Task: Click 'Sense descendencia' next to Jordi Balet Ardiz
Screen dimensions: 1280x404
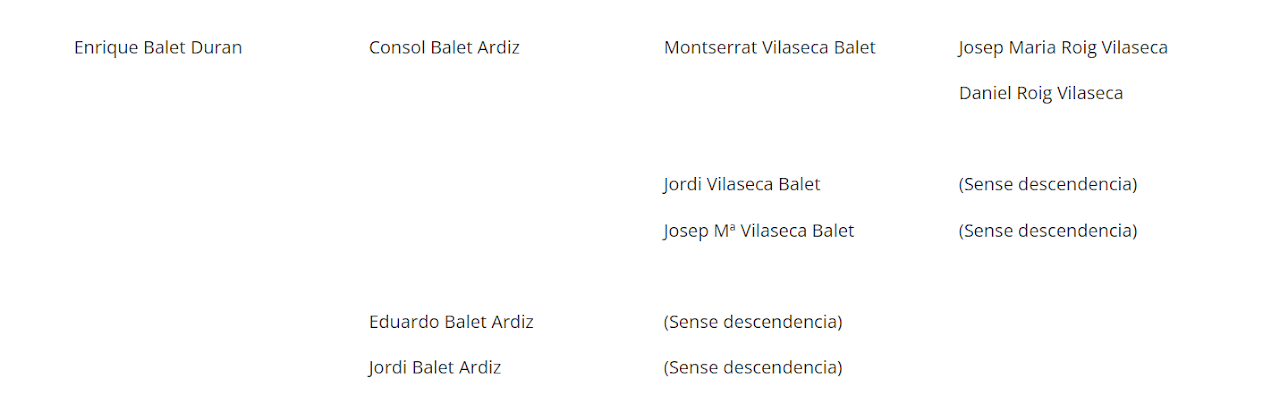Action: 752,368
